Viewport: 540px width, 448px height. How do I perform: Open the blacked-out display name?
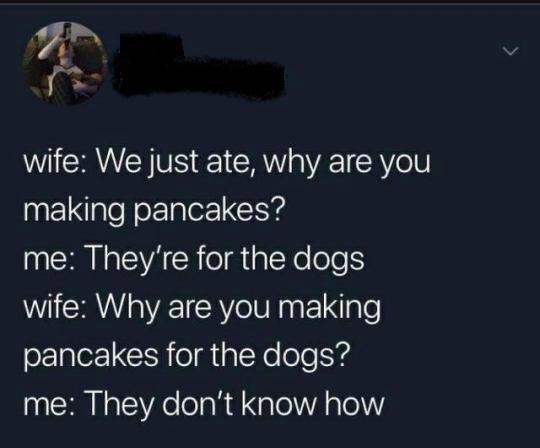point(148,44)
